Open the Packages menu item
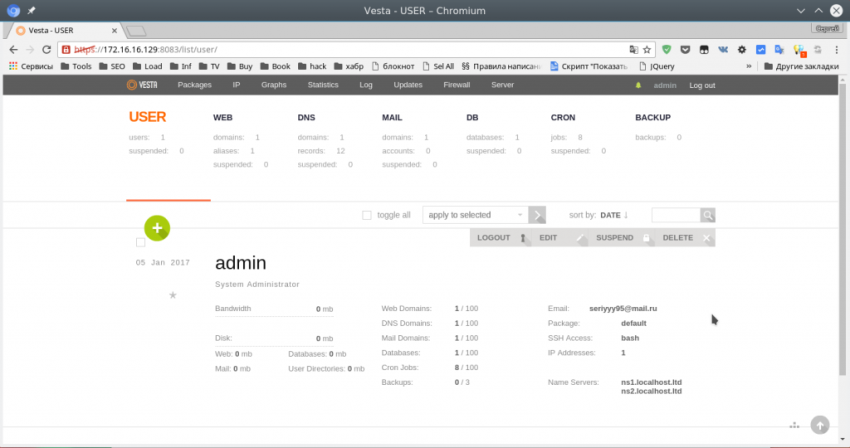 click(x=194, y=85)
